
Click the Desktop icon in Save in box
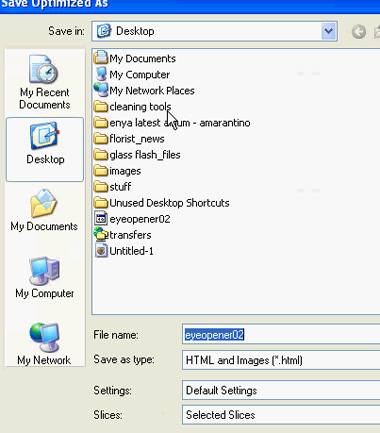(104, 31)
